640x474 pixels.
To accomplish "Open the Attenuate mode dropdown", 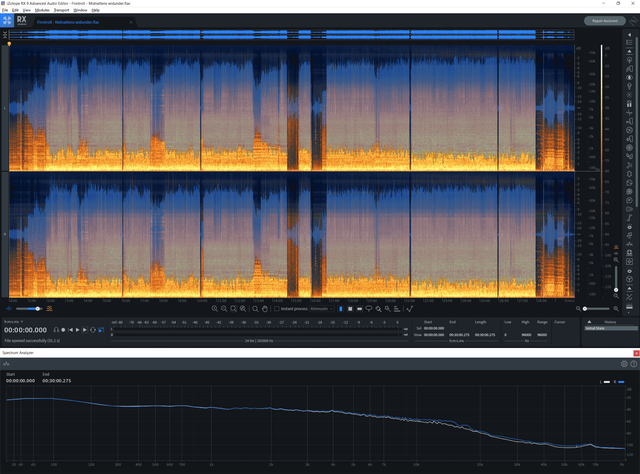I will [321, 309].
